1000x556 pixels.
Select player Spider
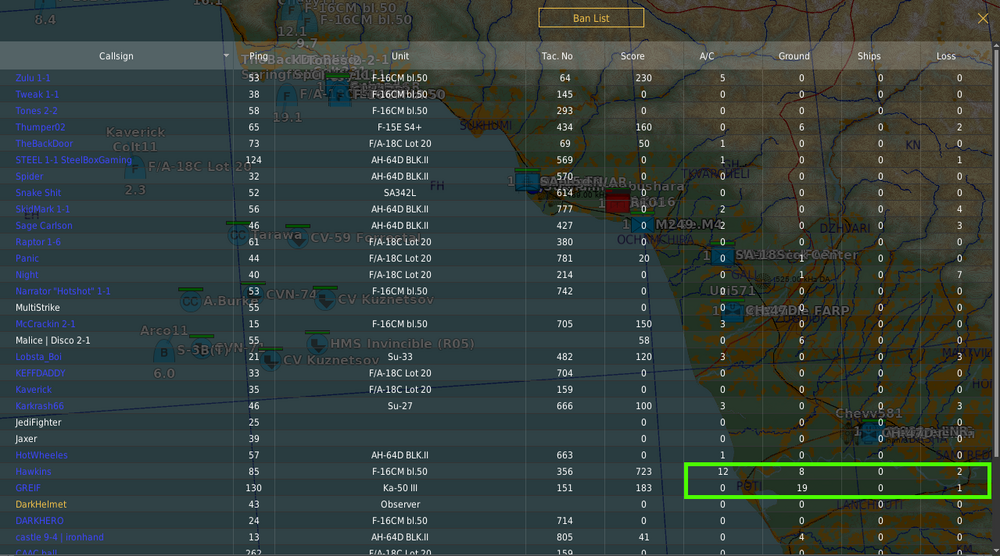click(29, 176)
